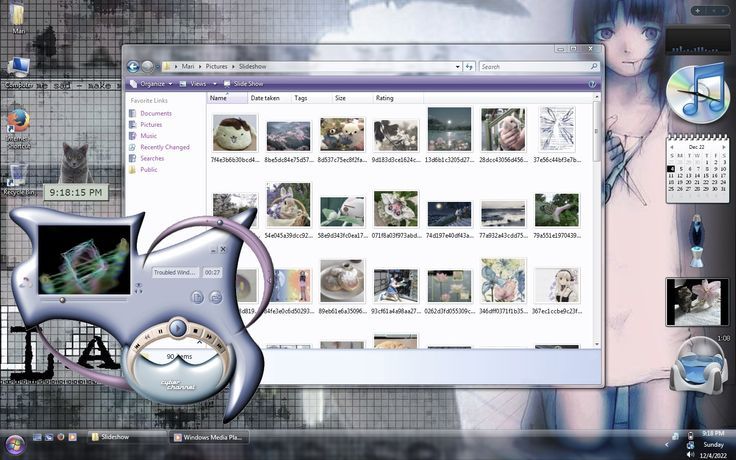Expand the Organize dropdown menu

click(x=154, y=84)
